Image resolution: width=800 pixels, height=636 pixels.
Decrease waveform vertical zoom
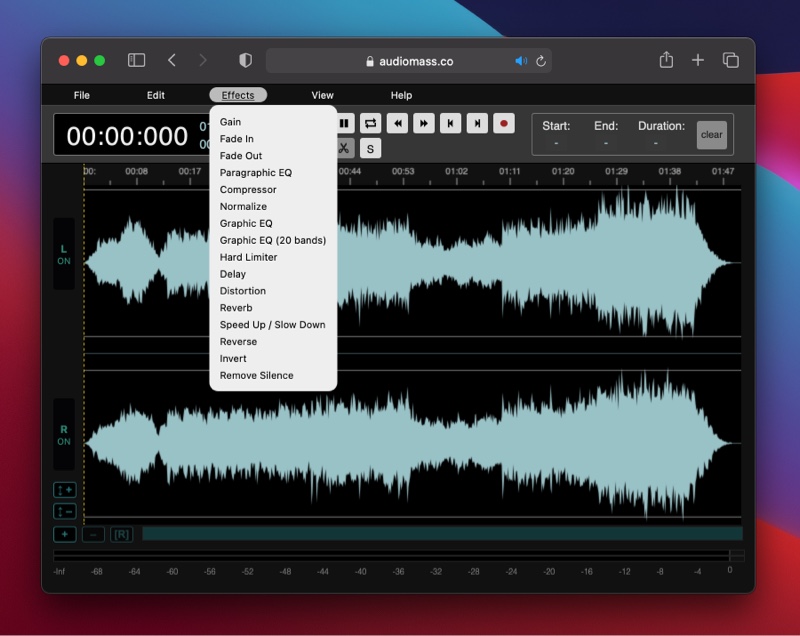(65, 511)
